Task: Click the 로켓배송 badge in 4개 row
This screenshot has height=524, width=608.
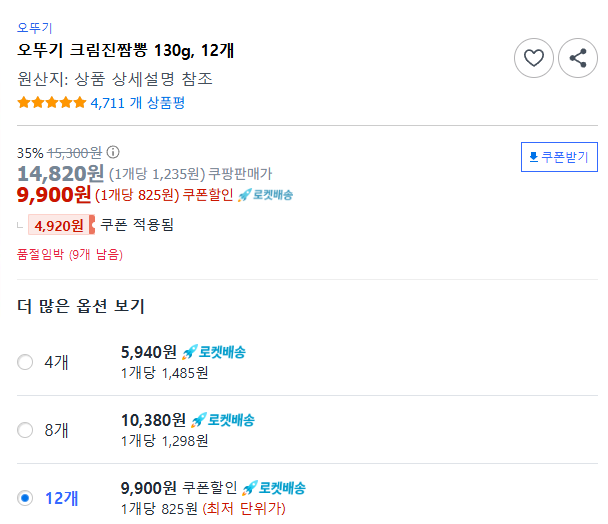Action: pyautogui.click(x=214, y=352)
